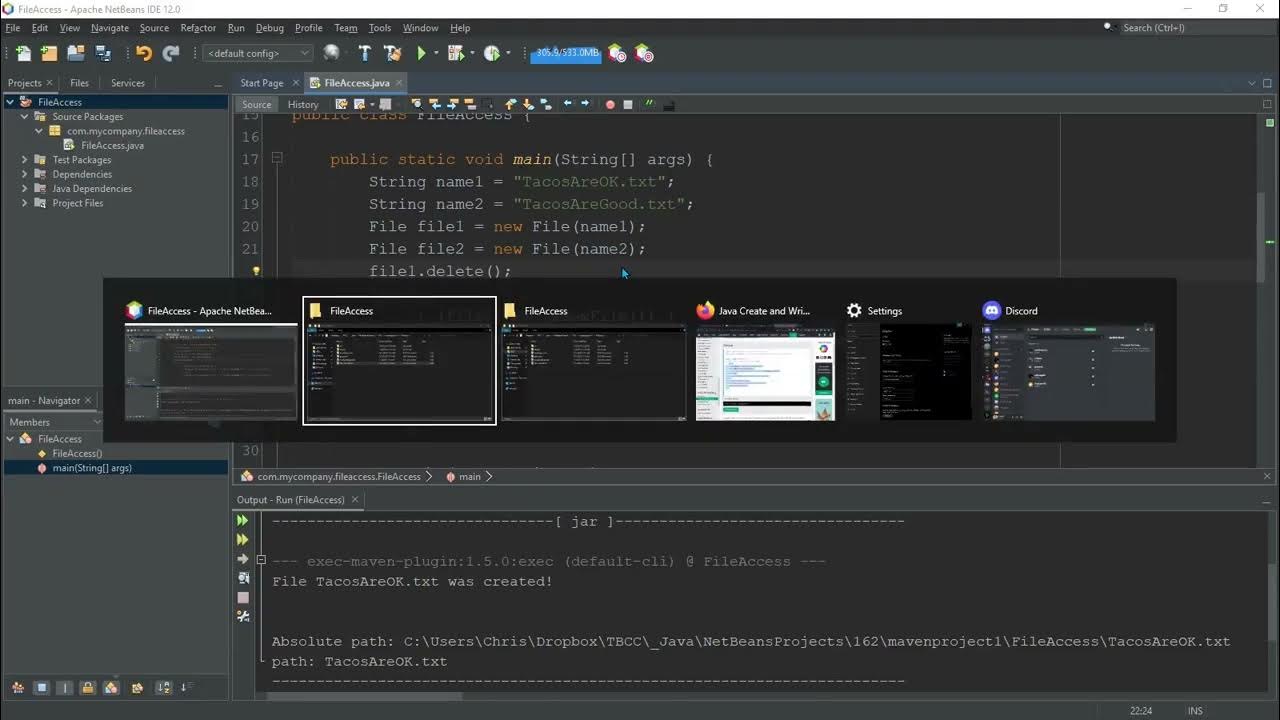The width and height of the screenshot is (1280, 720).
Task: Re-run with the green double-arrow Output icon
Action: 242,520
